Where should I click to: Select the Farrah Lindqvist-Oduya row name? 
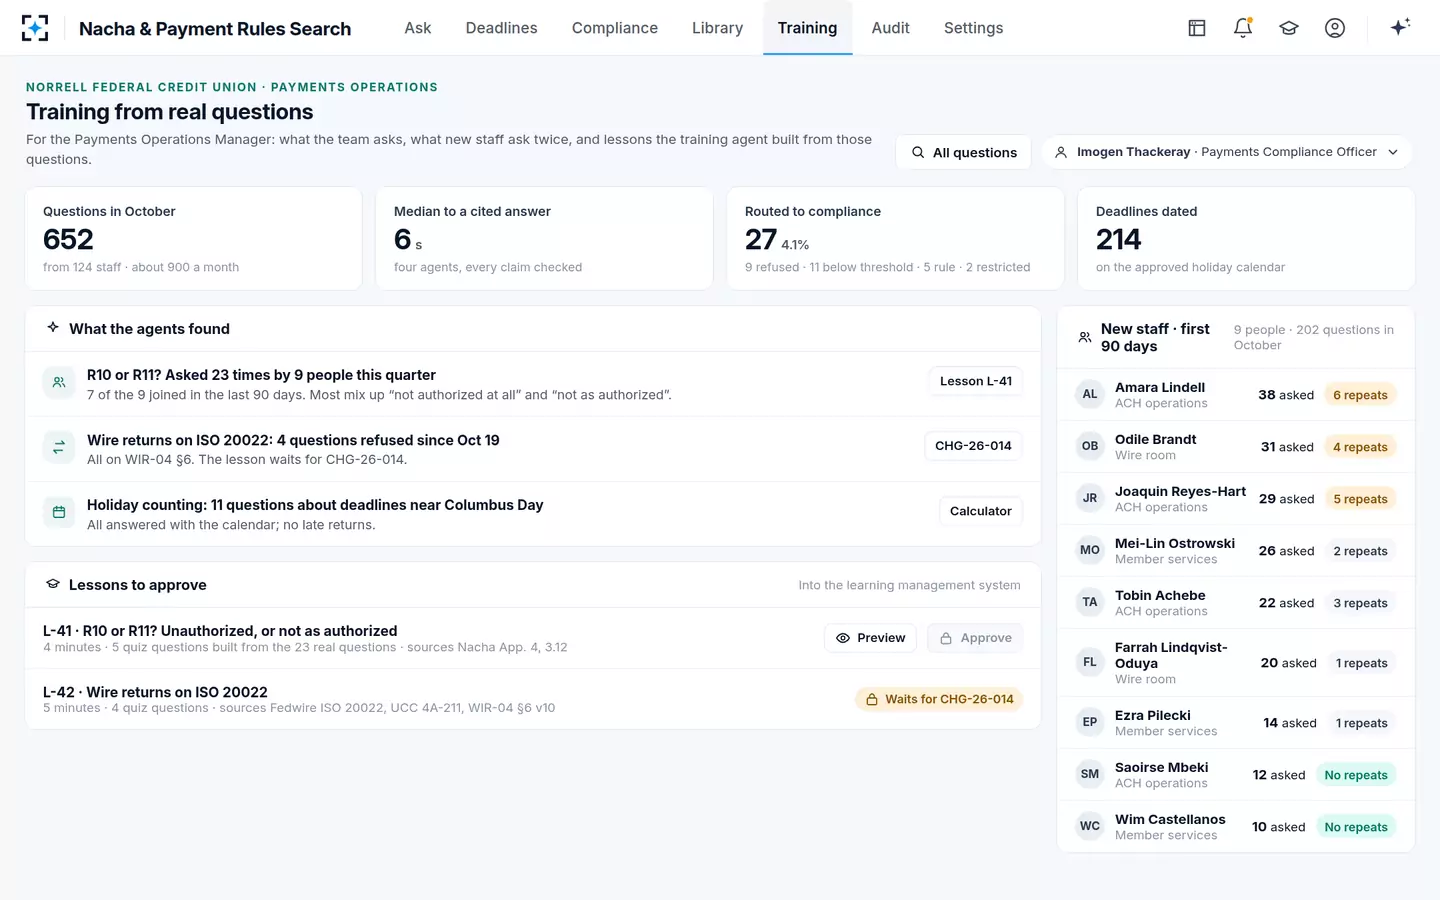(x=1171, y=655)
